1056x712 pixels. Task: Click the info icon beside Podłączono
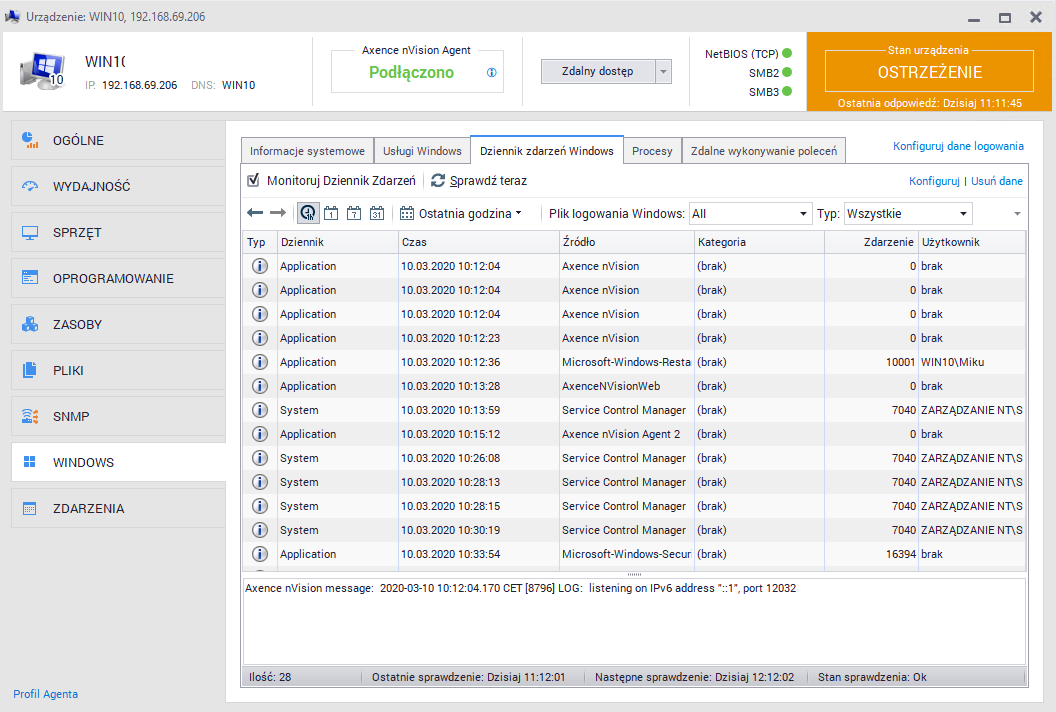[491, 73]
